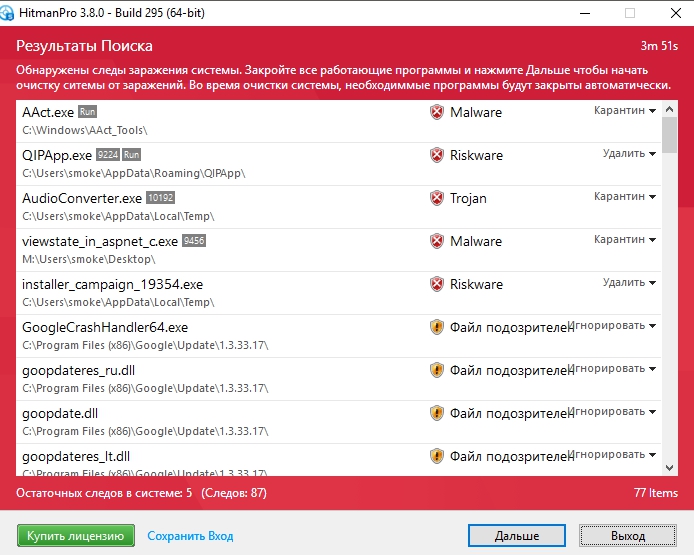Click the results list scrollbar thumb
This screenshot has height=555, width=694.
[x=669, y=135]
